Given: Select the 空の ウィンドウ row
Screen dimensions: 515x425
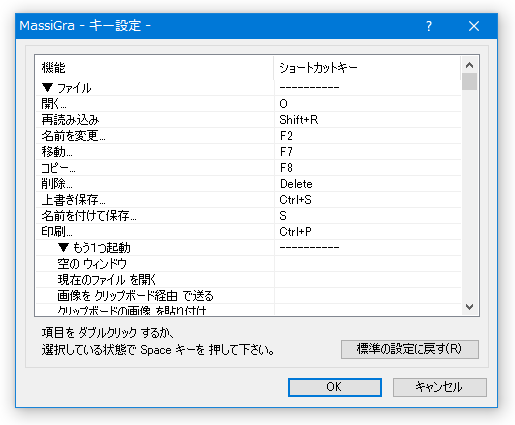Looking at the screenshot, I should pyautogui.click(x=248, y=264).
